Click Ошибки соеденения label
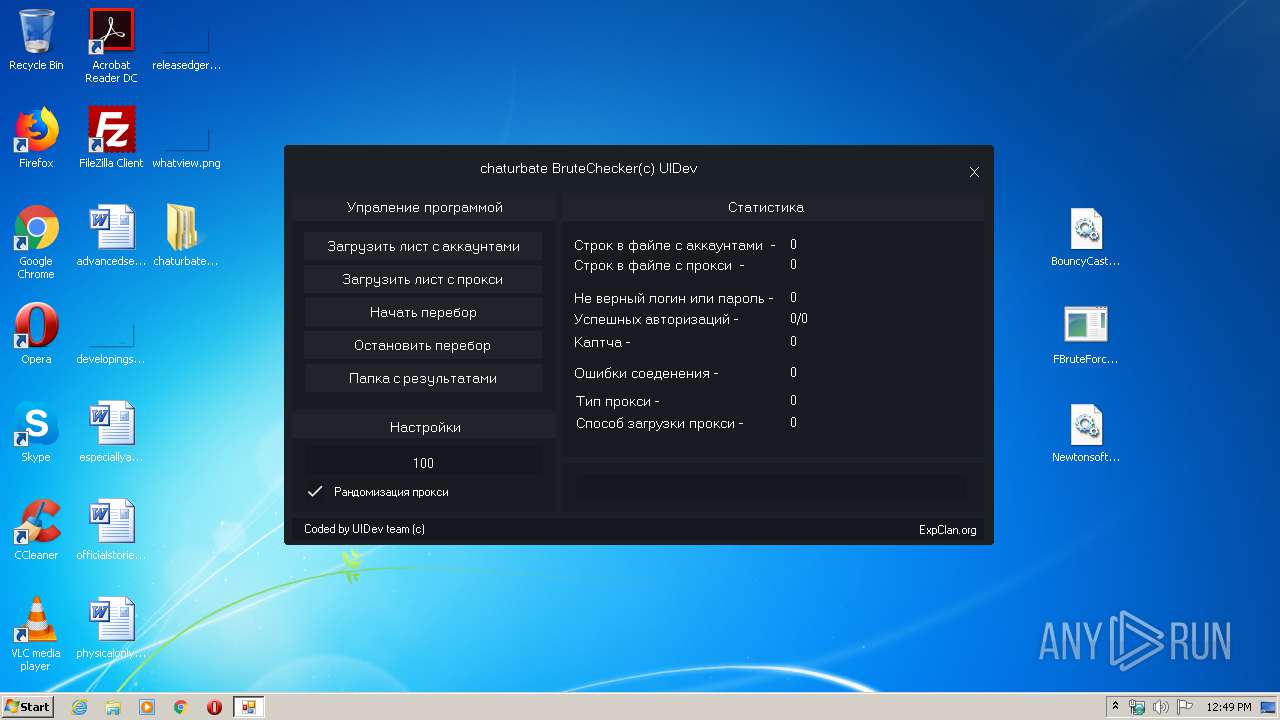This screenshot has width=1280, height=720. tap(646, 373)
